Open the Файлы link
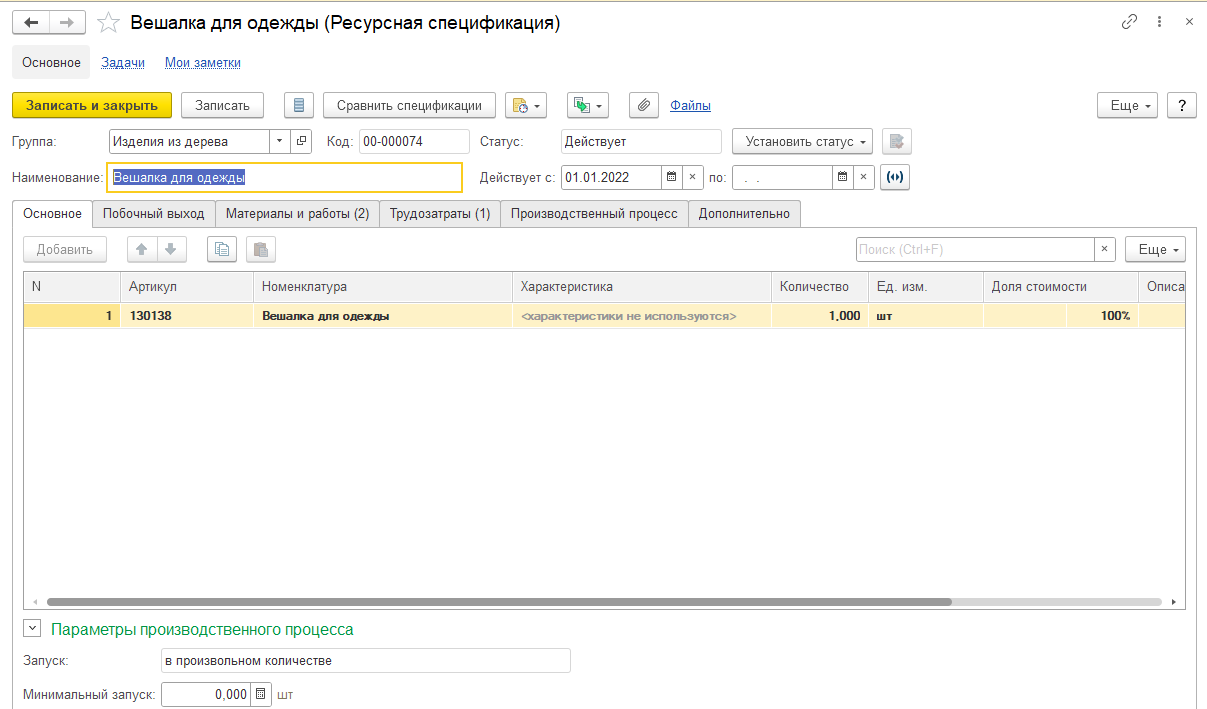Screen dimensions: 1207x709 [690, 105]
